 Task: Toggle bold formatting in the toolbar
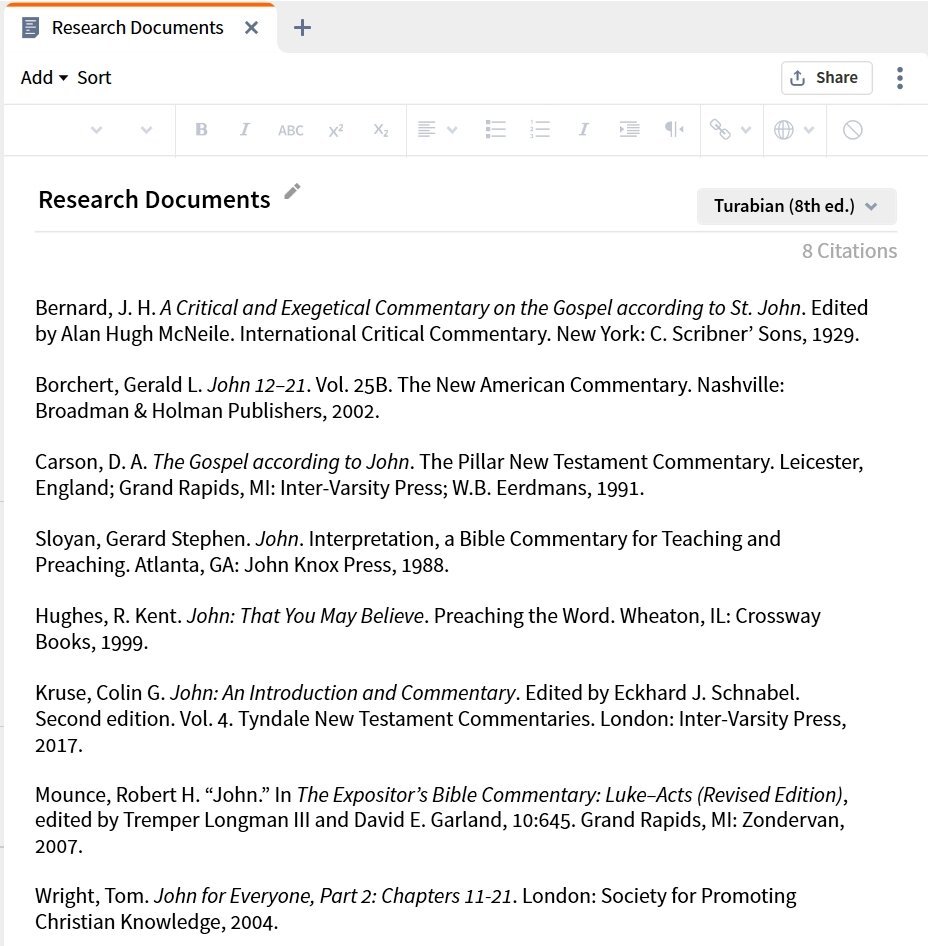[x=201, y=130]
